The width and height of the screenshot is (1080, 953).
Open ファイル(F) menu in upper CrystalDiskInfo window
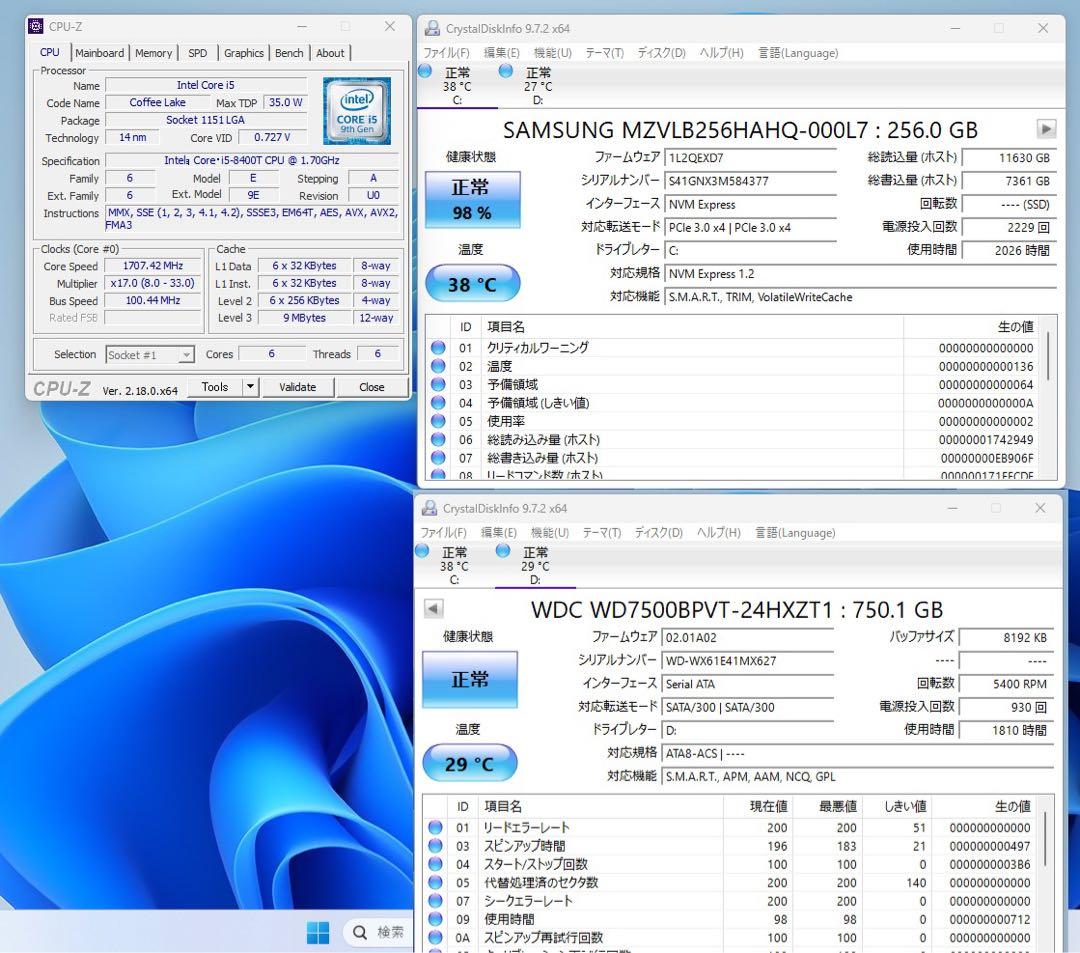click(x=446, y=53)
